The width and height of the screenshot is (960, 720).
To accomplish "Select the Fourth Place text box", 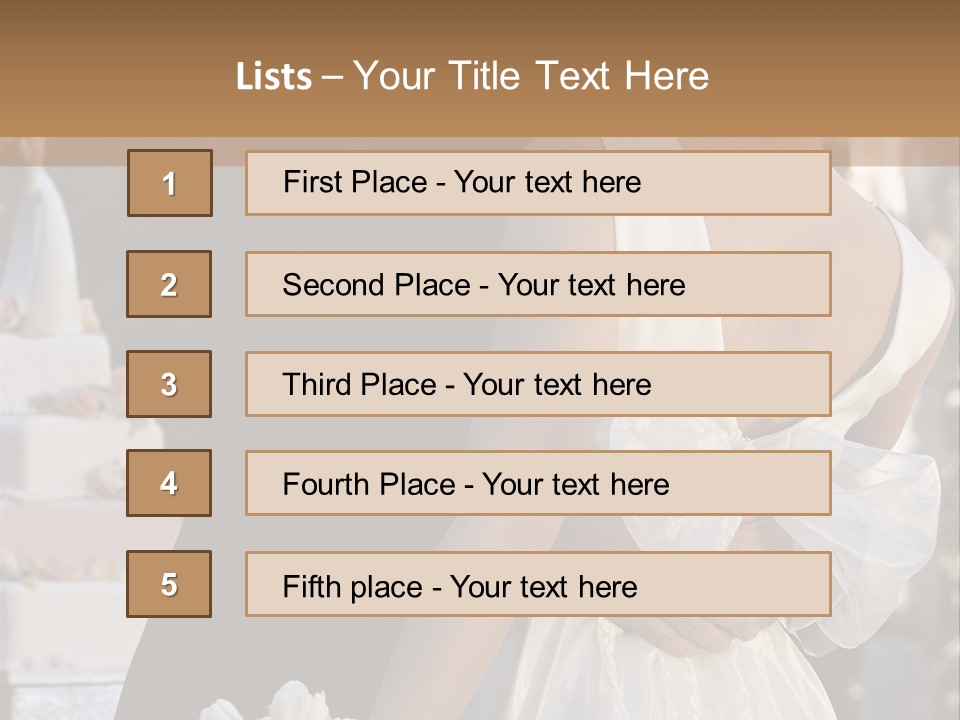I will click(538, 484).
